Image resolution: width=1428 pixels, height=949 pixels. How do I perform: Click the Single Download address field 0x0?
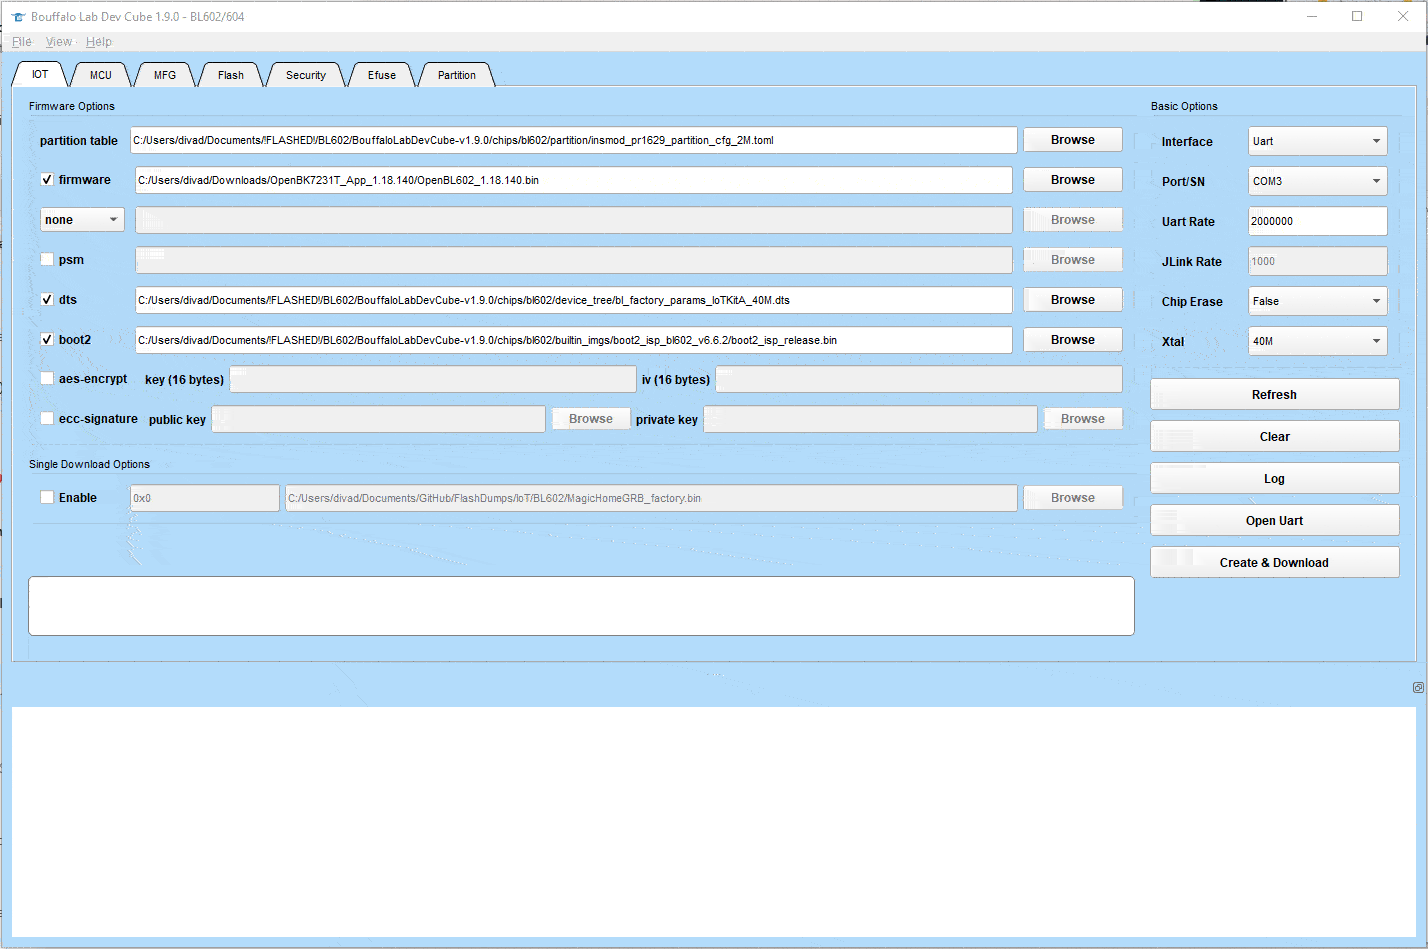(205, 498)
